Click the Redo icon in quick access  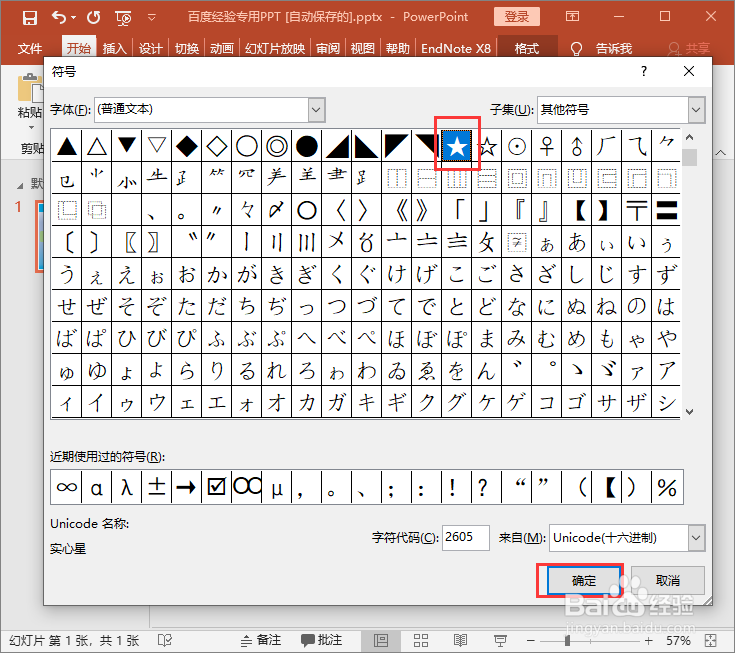(x=94, y=18)
